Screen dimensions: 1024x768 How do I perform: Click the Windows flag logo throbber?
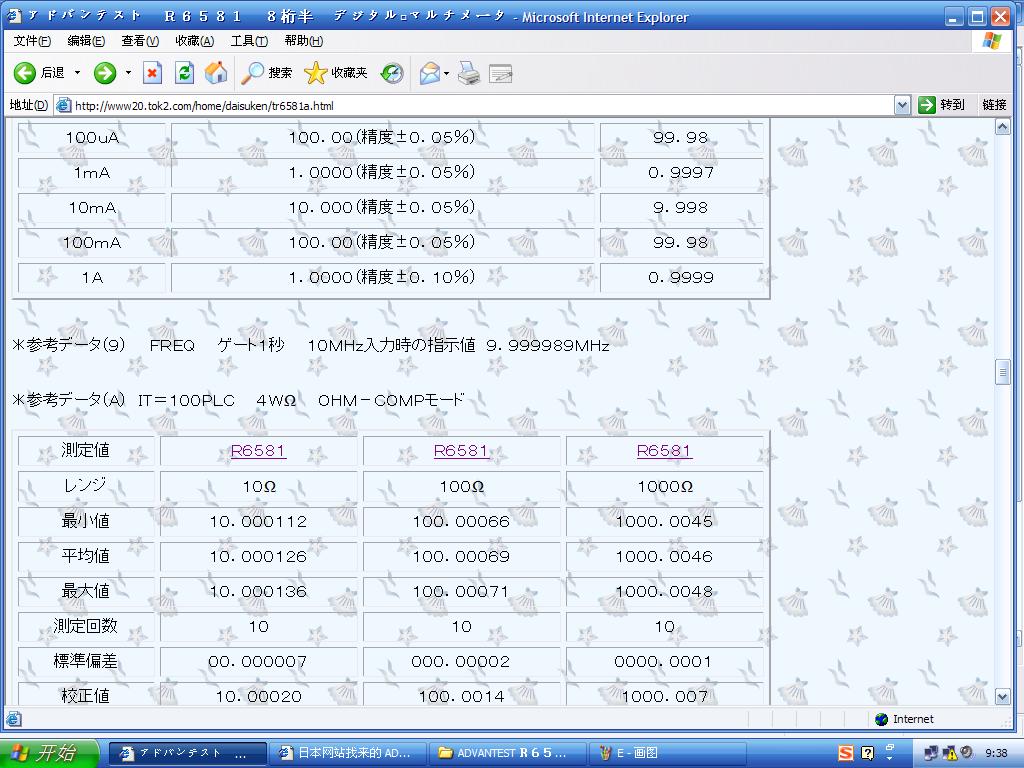[992, 41]
